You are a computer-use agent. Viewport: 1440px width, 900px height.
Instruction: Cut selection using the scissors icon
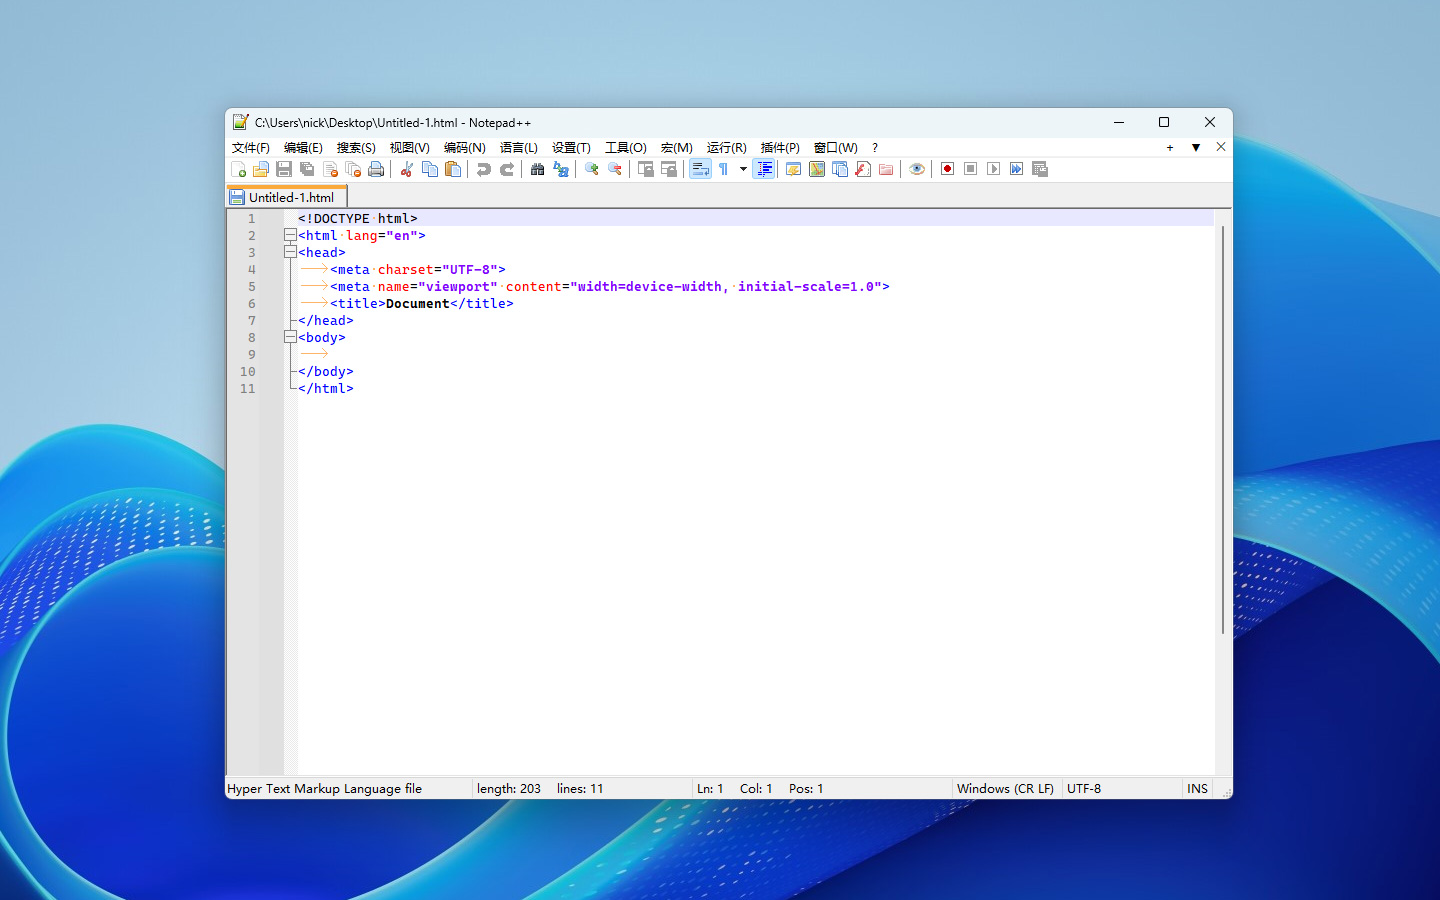click(x=407, y=169)
